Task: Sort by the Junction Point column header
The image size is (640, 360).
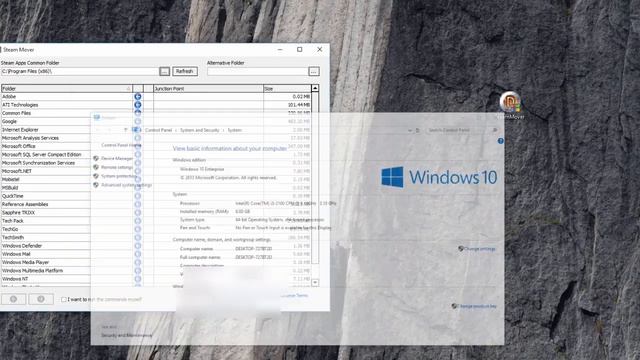Action: coord(208,89)
